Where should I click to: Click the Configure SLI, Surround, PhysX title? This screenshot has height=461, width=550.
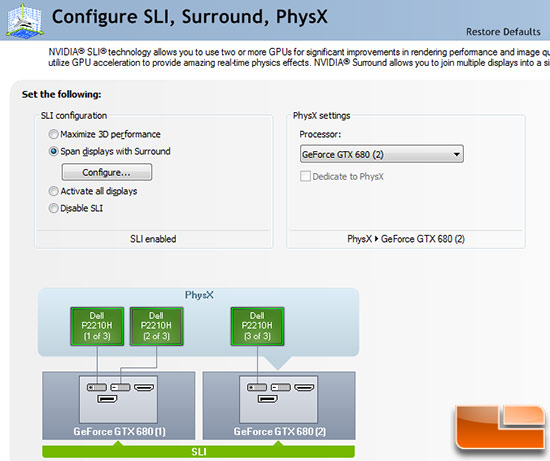tap(190, 16)
